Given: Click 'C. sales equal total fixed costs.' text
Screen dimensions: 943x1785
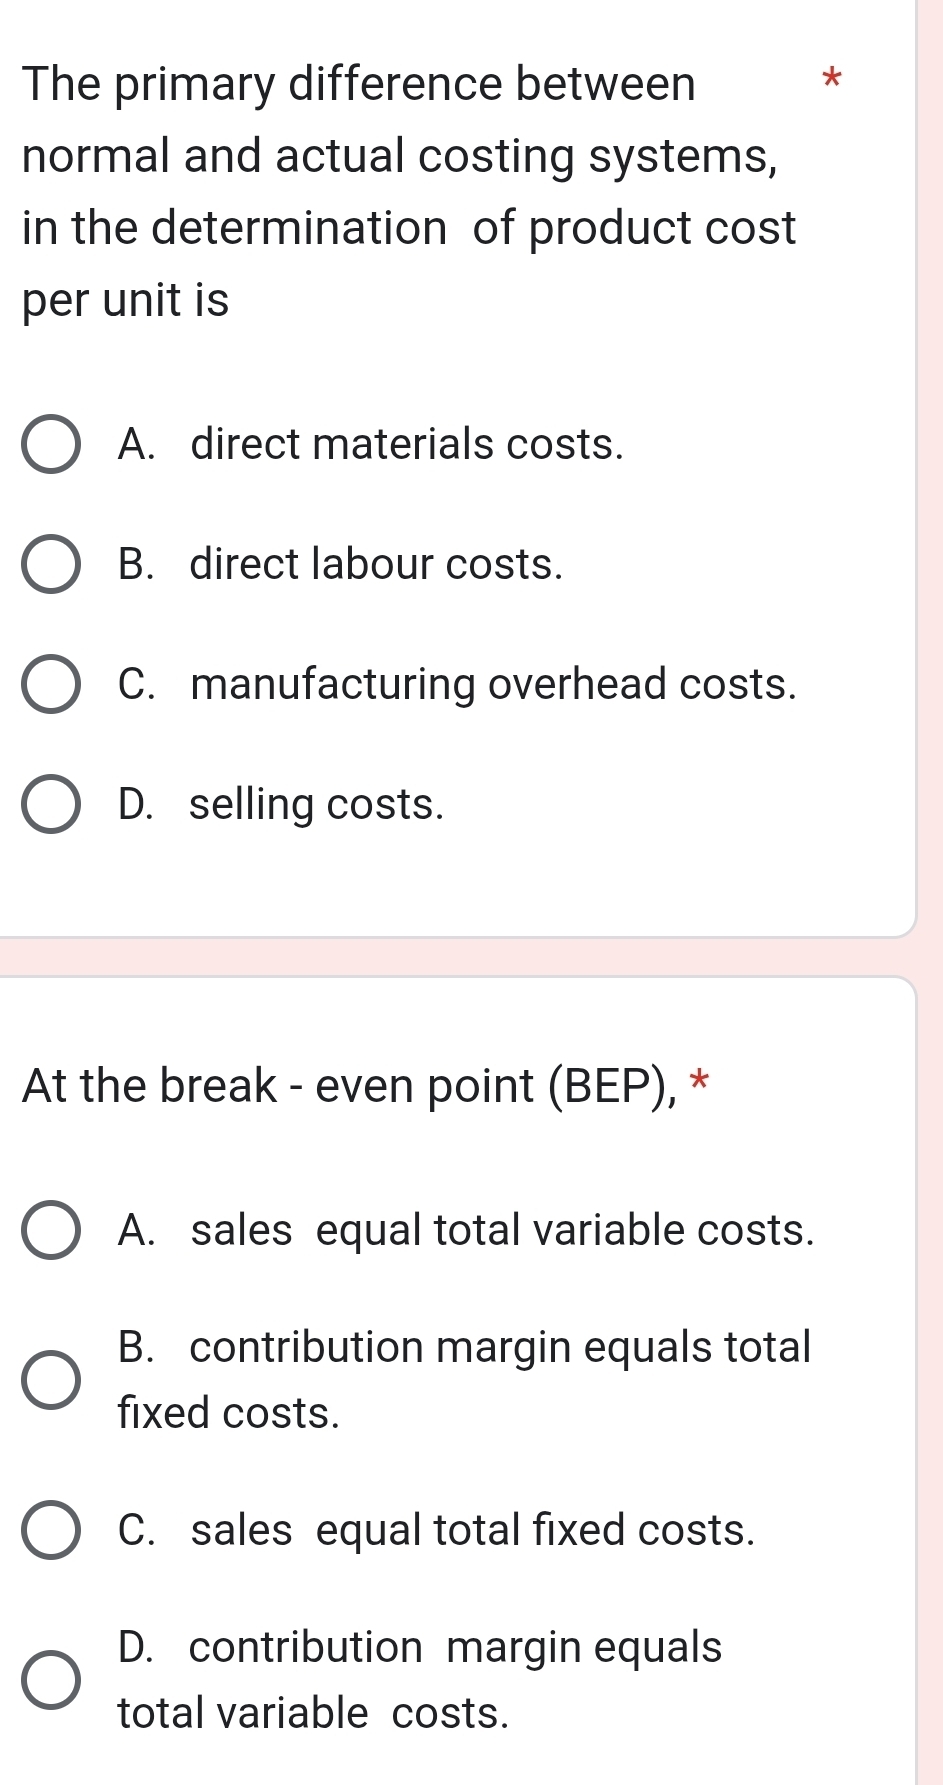Looking at the screenshot, I should pyautogui.click(x=436, y=1531).
